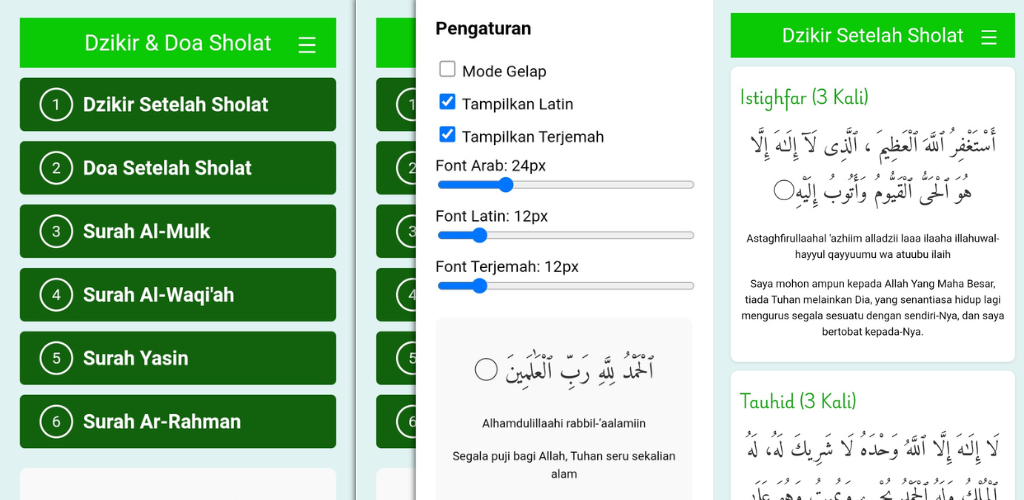Screen dimensions: 1024x500
Task: Open Surah Al-Mulk
Action: (x=178, y=231)
